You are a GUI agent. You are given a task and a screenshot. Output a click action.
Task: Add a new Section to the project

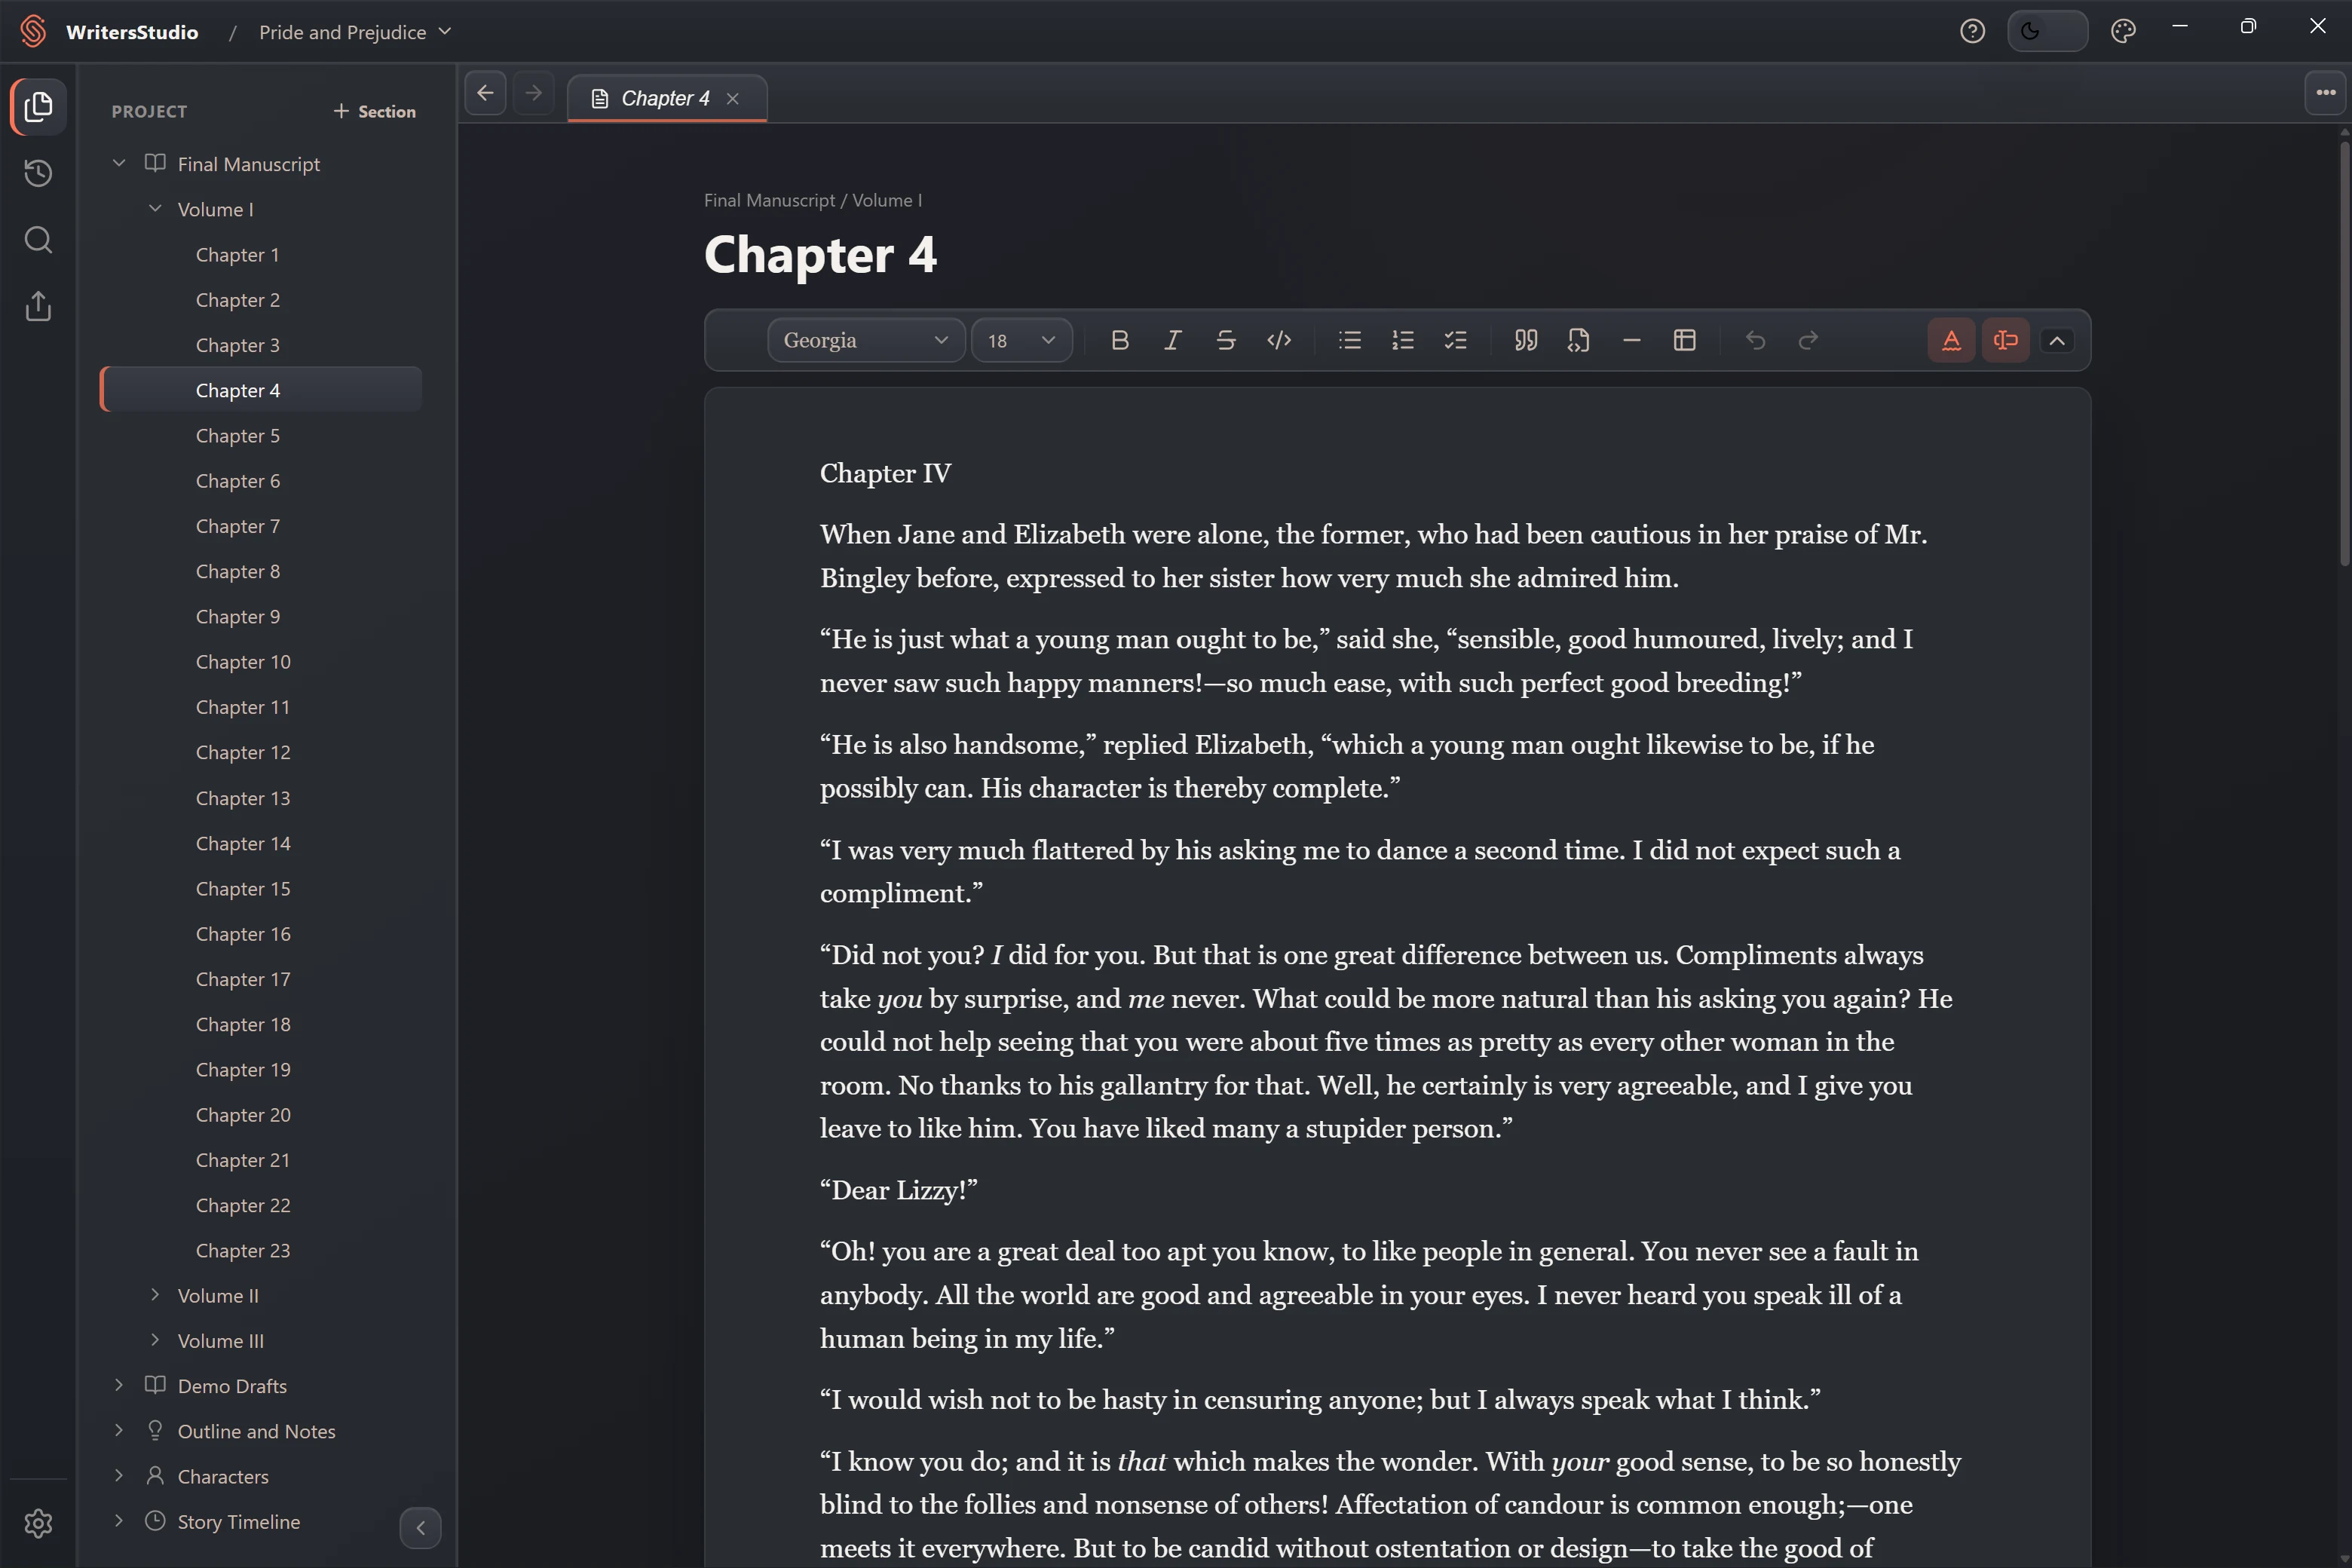coord(374,111)
